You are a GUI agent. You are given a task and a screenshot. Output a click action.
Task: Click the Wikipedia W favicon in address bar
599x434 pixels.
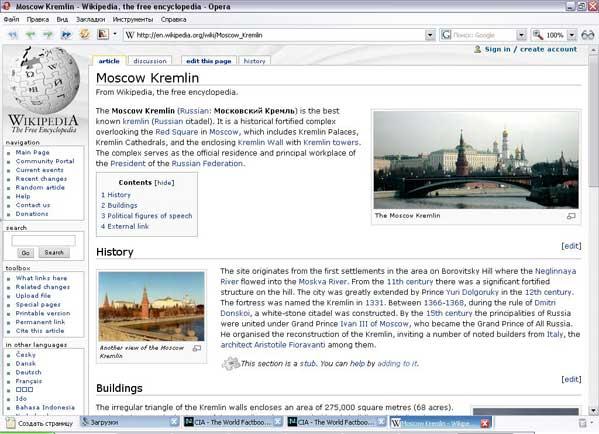click(x=130, y=35)
